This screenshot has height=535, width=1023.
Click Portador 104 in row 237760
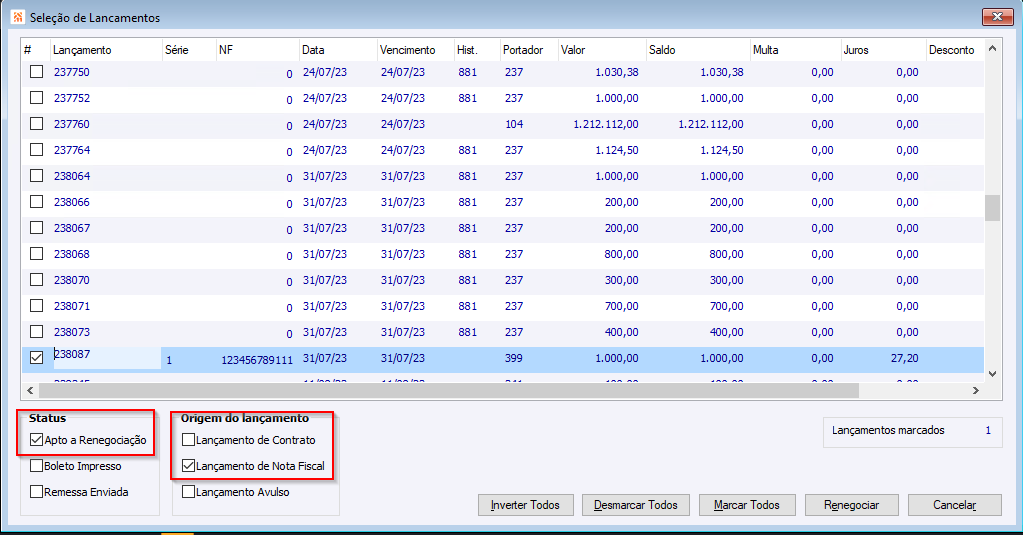tap(514, 124)
